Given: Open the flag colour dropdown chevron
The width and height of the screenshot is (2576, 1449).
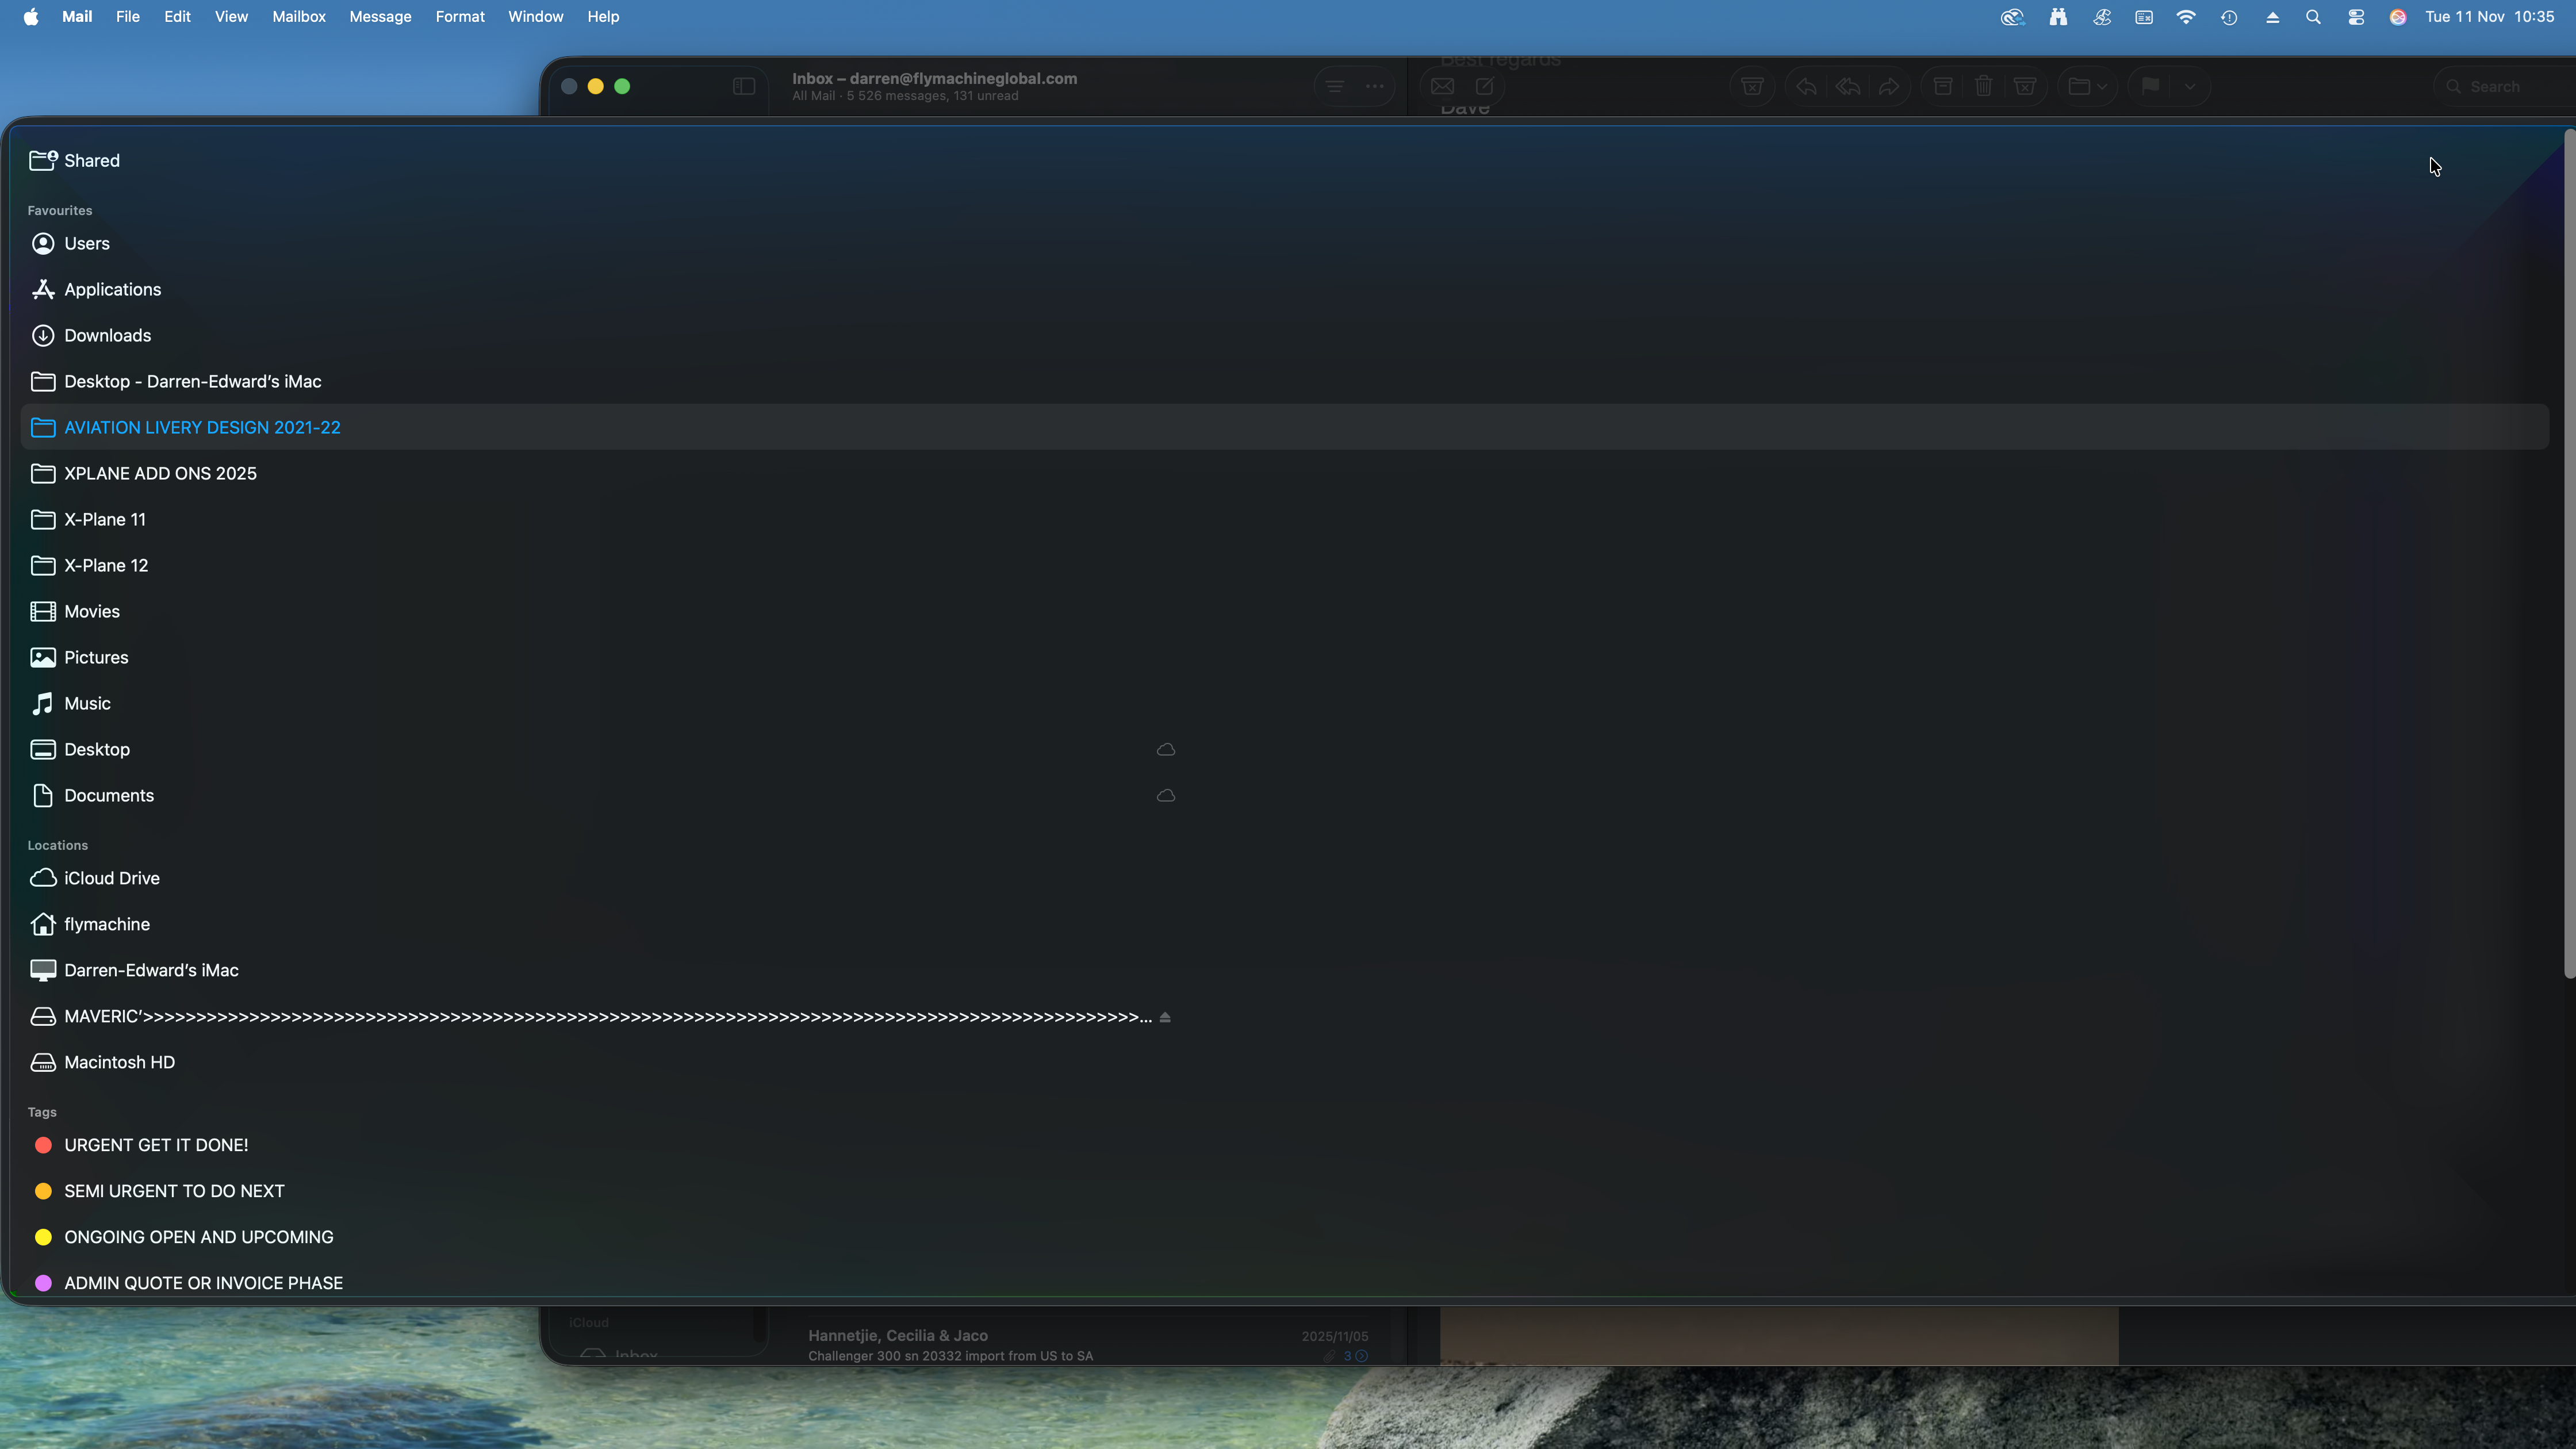Looking at the screenshot, I should [x=2190, y=87].
